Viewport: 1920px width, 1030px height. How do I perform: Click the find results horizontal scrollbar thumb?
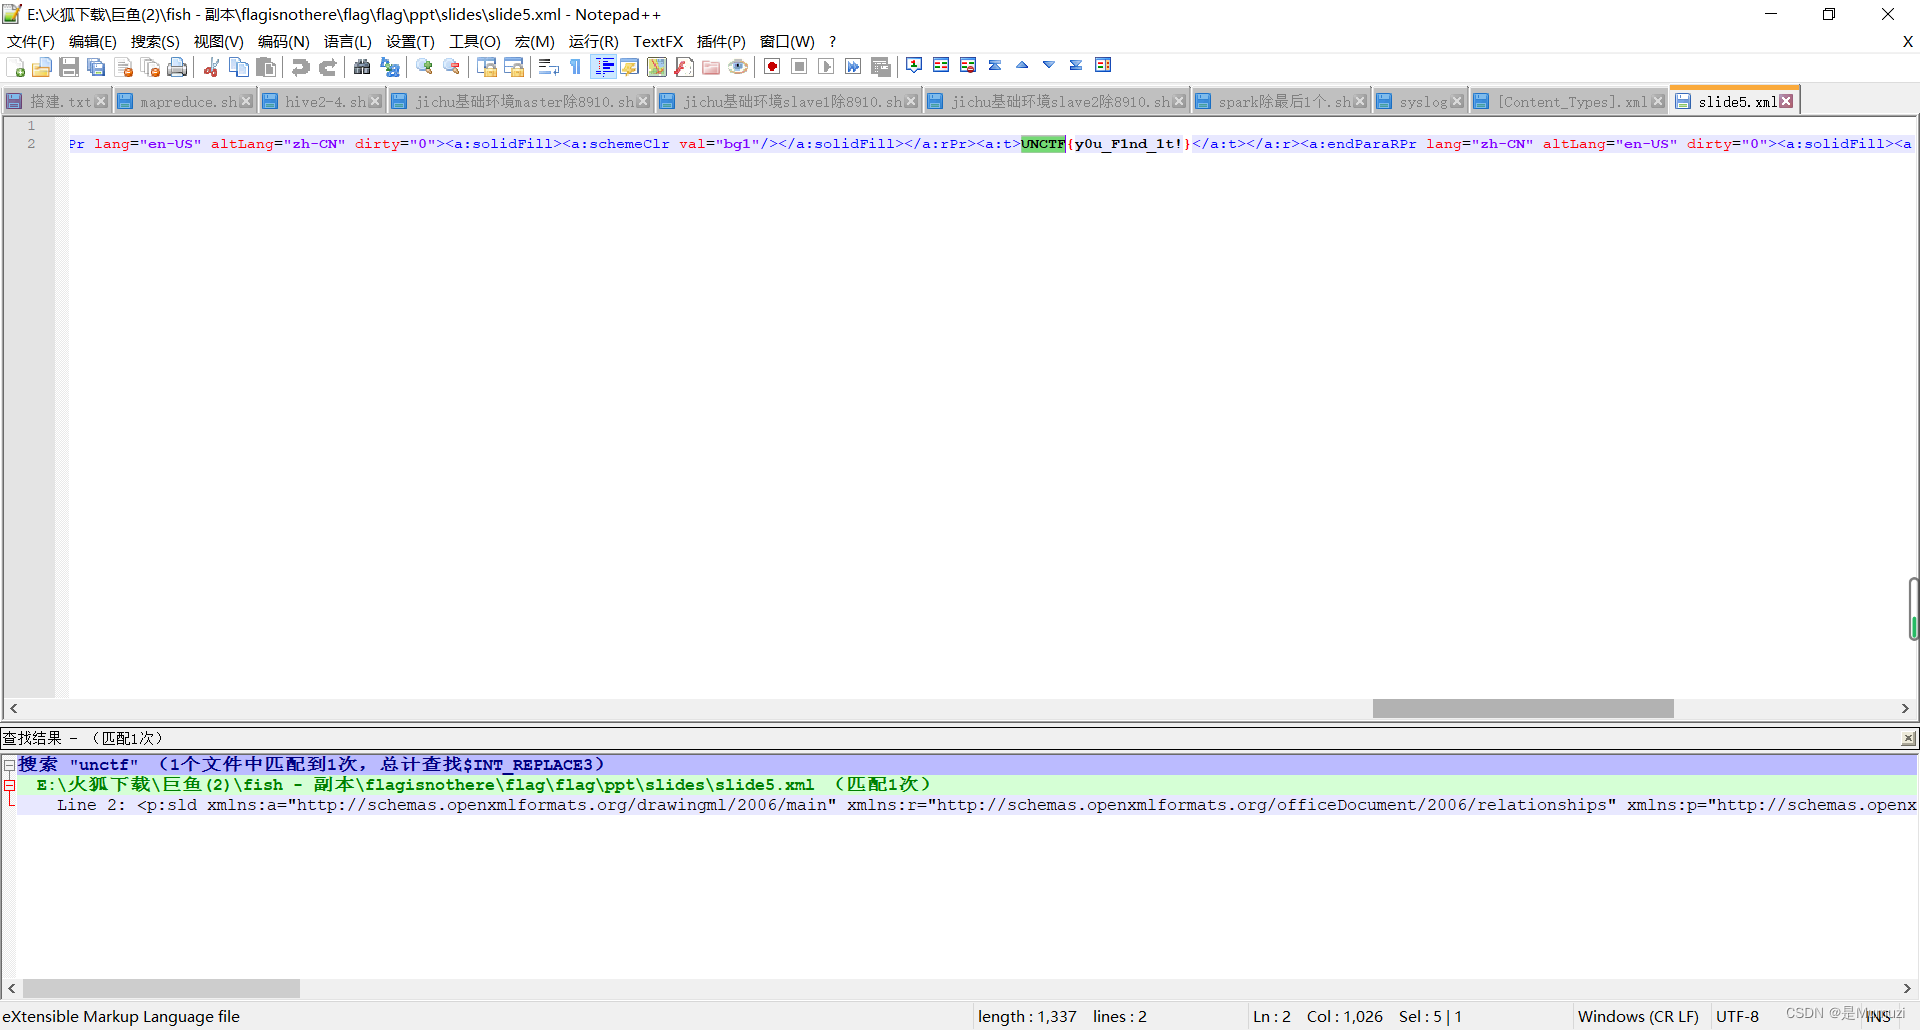161,988
